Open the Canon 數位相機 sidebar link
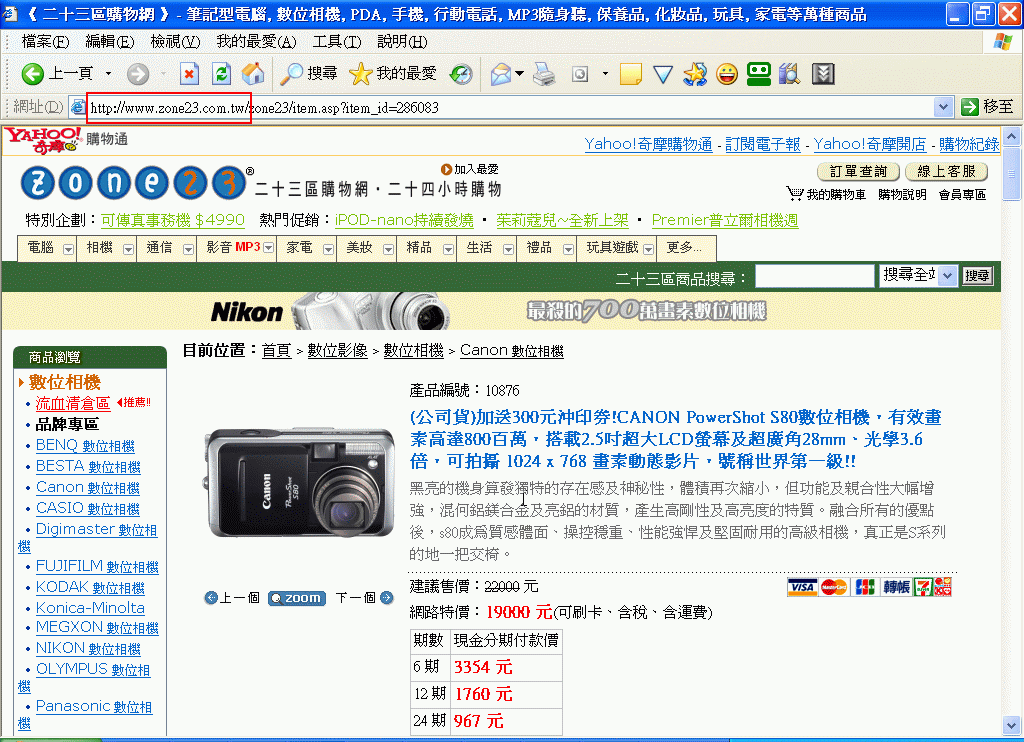Image resolution: width=1024 pixels, height=742 pixels. (88, 487)
